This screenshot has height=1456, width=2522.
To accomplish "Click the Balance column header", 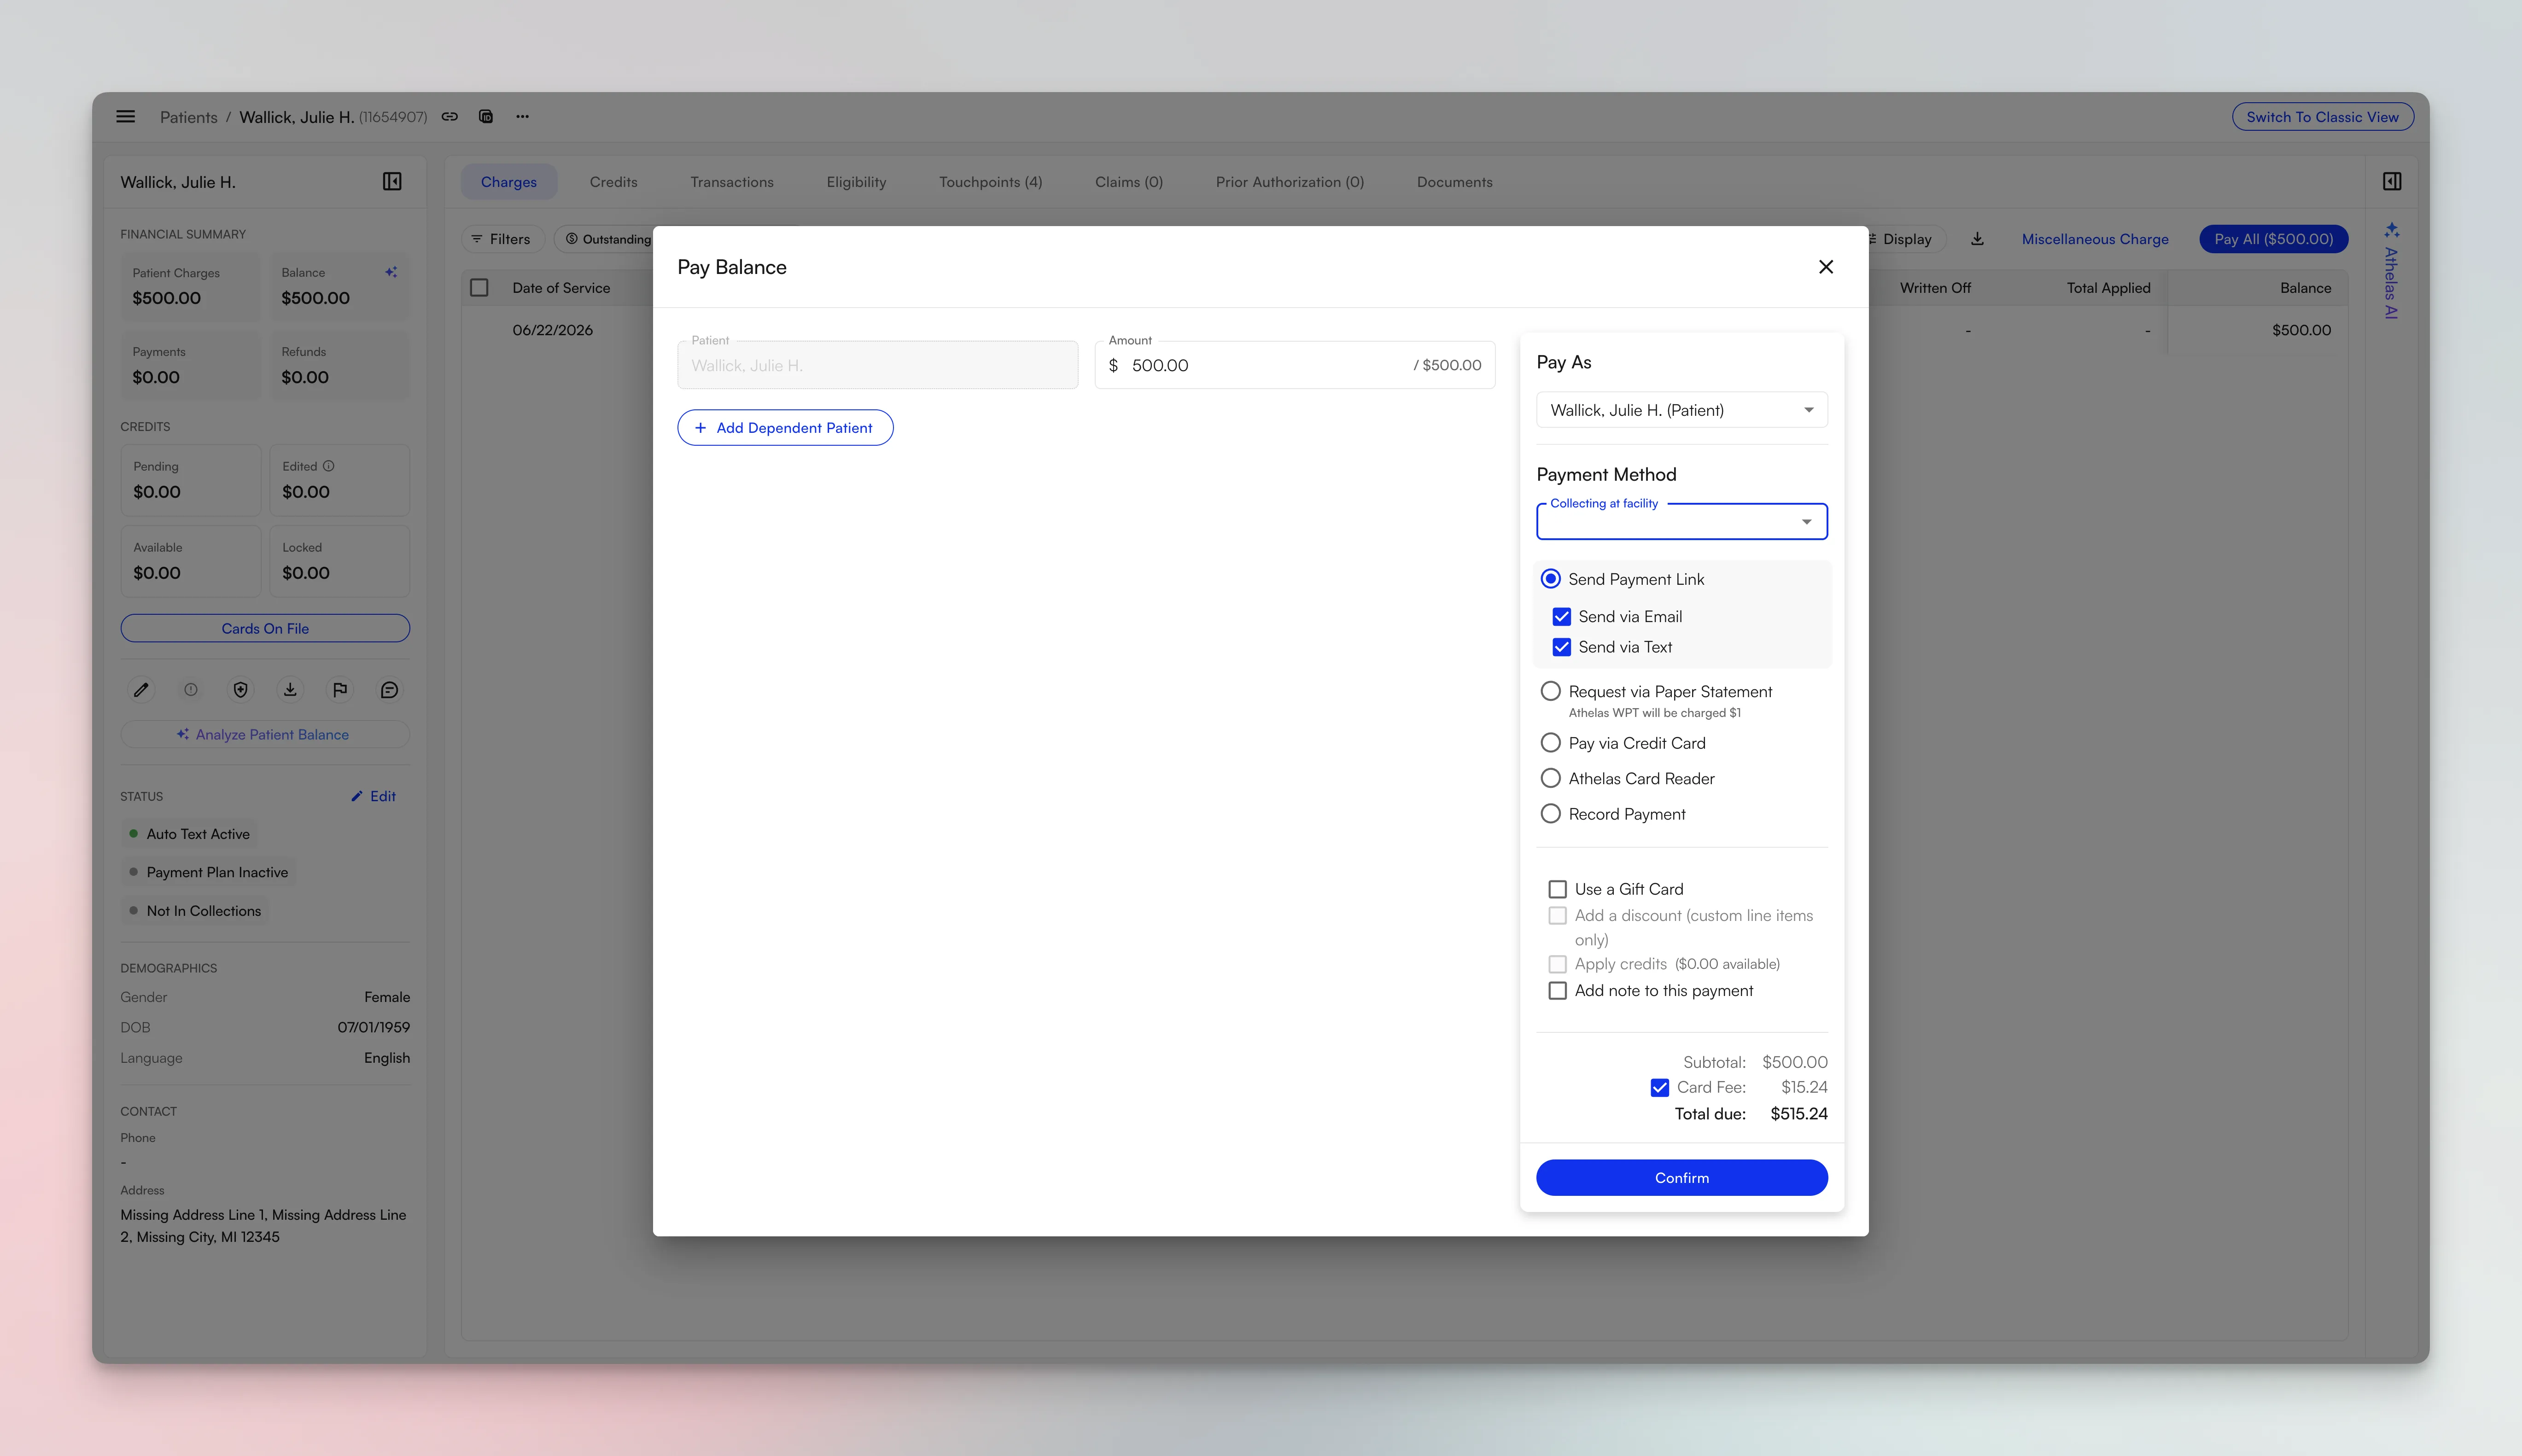I will tap(2305, 288).
